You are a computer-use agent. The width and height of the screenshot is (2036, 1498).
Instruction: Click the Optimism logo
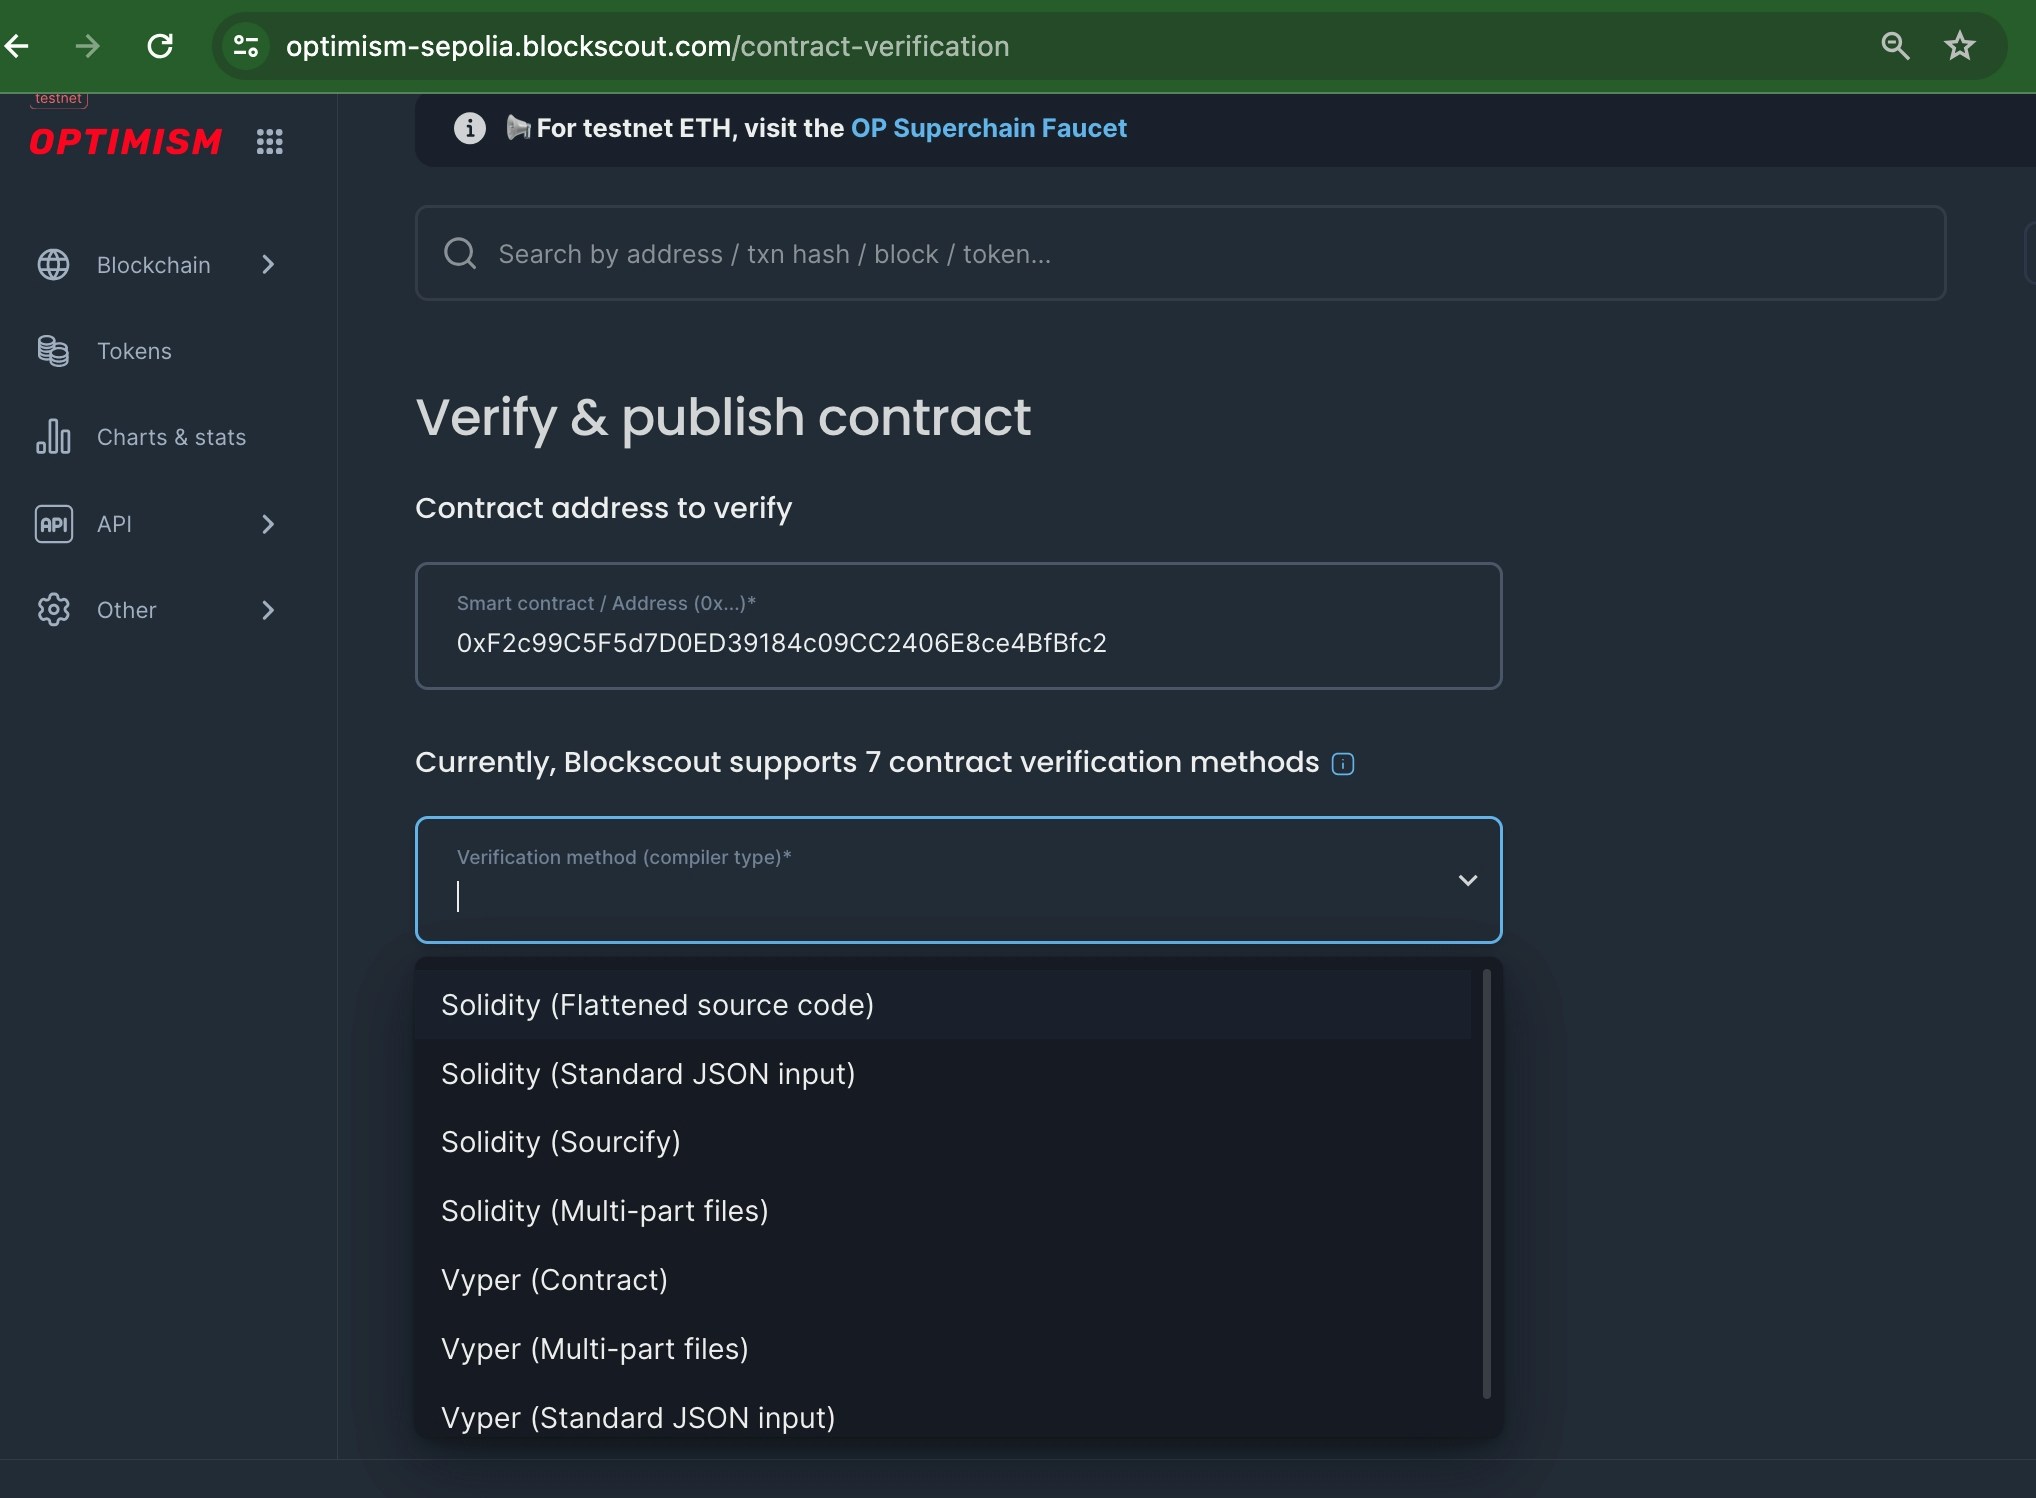pos(126,141)
